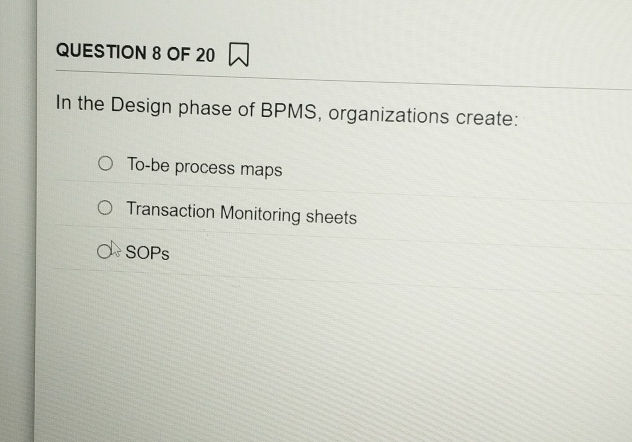Click the 'To-be process maps' answer text
The image size is (632, 442).
tap(204, 167)
